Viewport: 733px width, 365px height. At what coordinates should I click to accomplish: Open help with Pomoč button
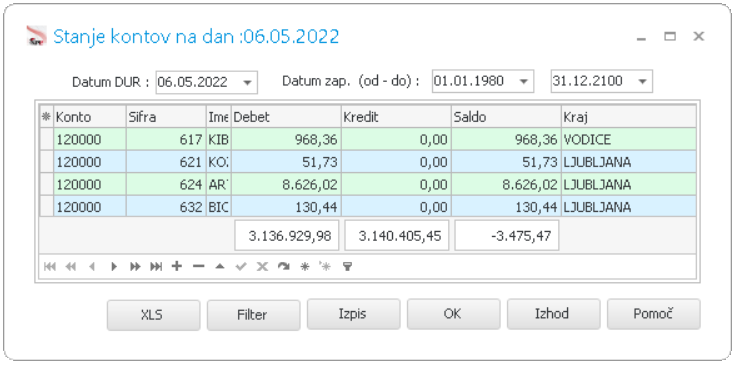pos(654,314)
